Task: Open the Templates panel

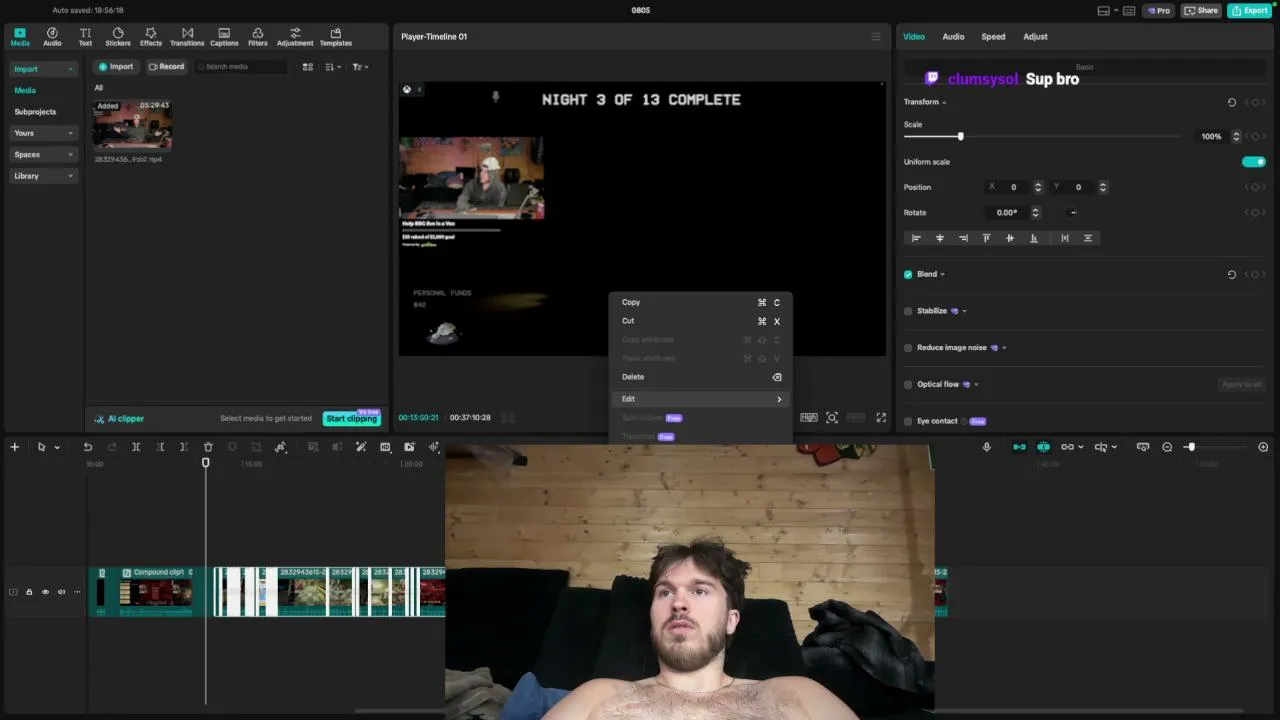Action: pyautogui.click(x=336, y=37)
